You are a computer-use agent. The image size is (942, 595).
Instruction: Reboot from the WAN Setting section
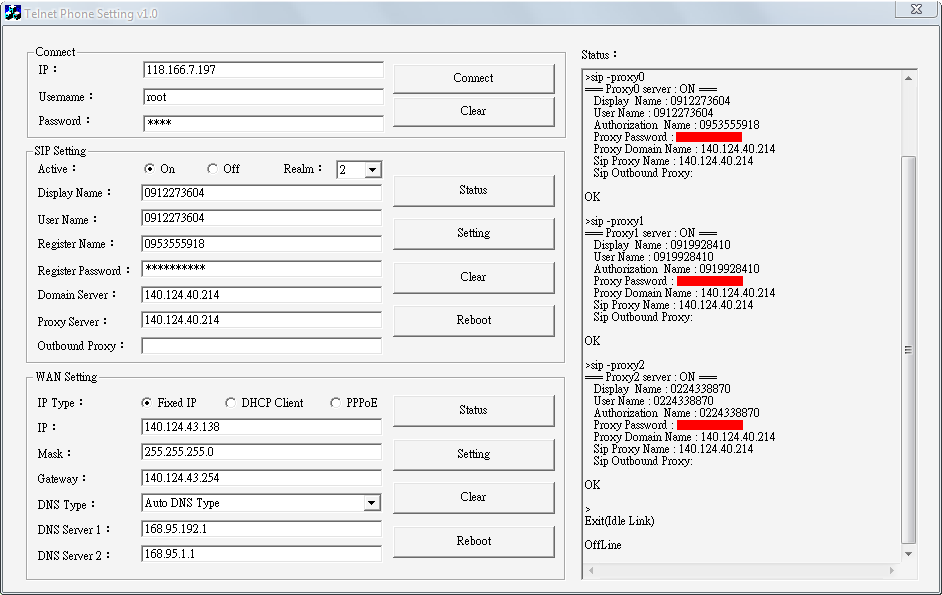[x=473, y=542]
